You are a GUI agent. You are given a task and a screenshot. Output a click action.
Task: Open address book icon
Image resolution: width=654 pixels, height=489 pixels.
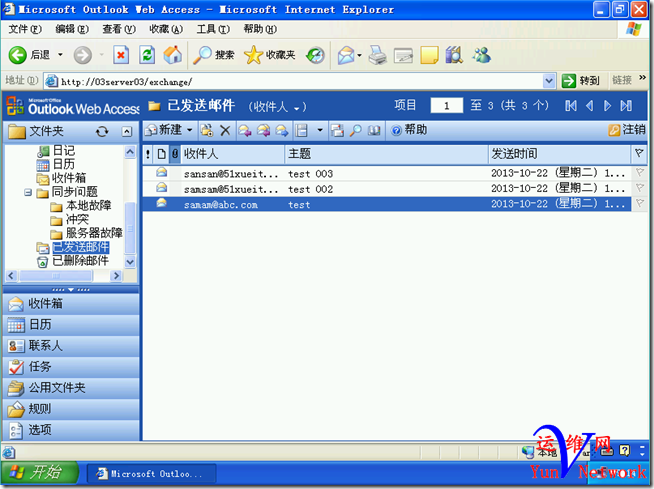click(x=374, y=131)
